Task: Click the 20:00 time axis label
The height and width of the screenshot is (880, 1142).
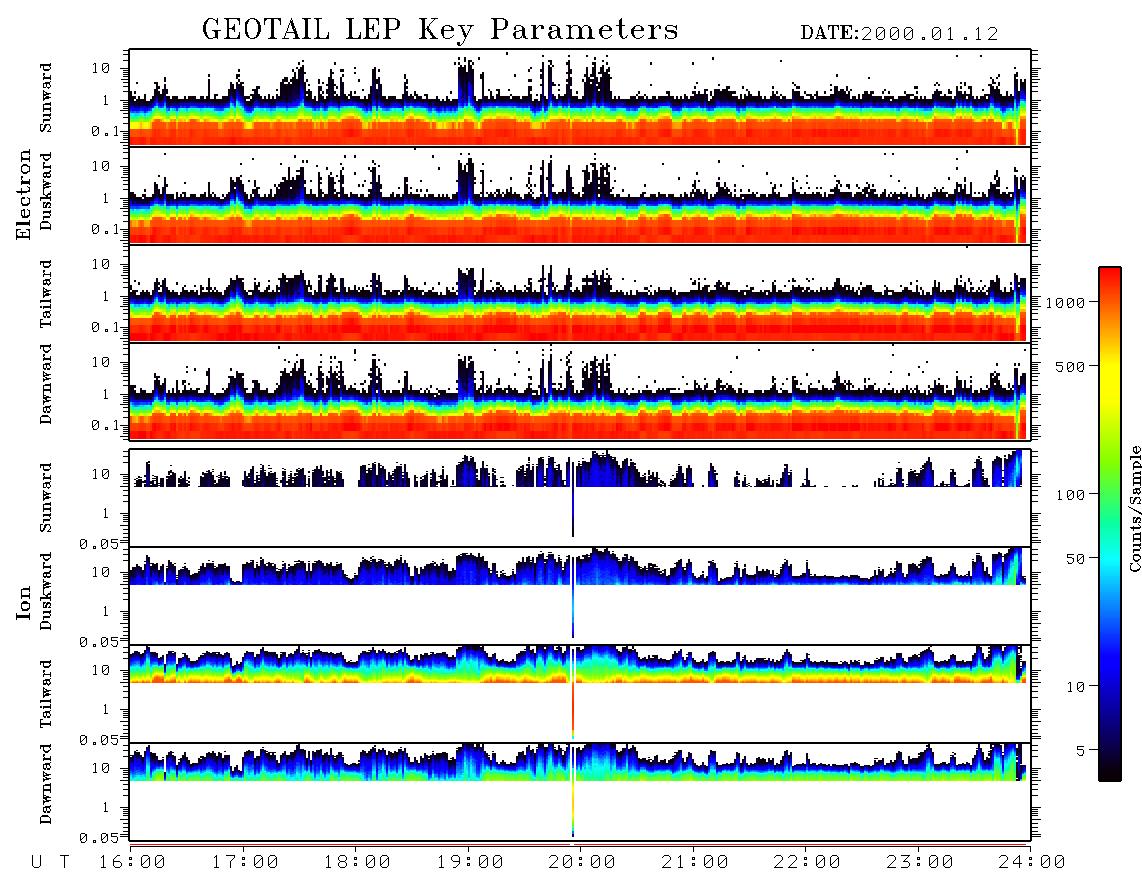Action: pos(583,863)
